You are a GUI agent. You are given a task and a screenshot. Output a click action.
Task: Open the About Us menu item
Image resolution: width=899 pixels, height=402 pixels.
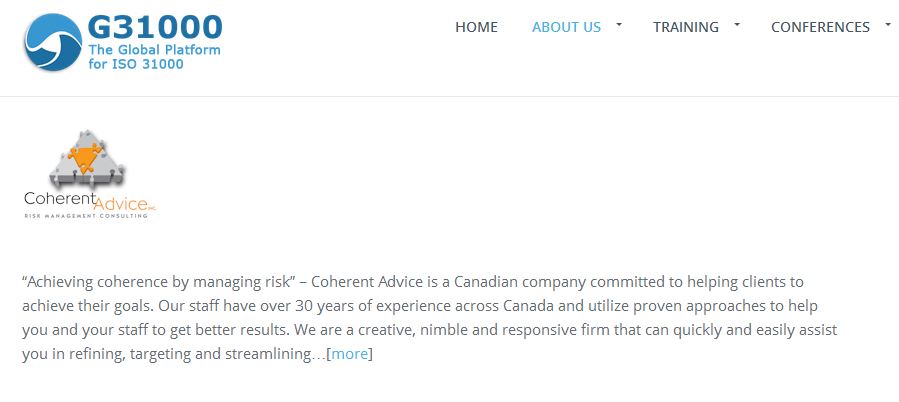[x=566, y=27]
